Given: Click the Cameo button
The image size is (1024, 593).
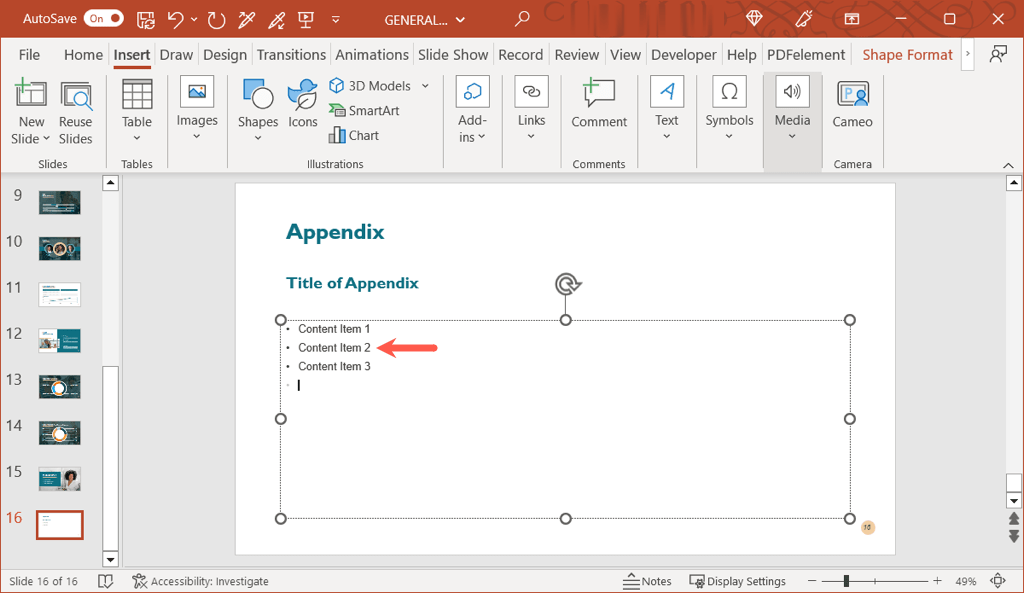Looking at the screenshot, I should coord(852,104).
